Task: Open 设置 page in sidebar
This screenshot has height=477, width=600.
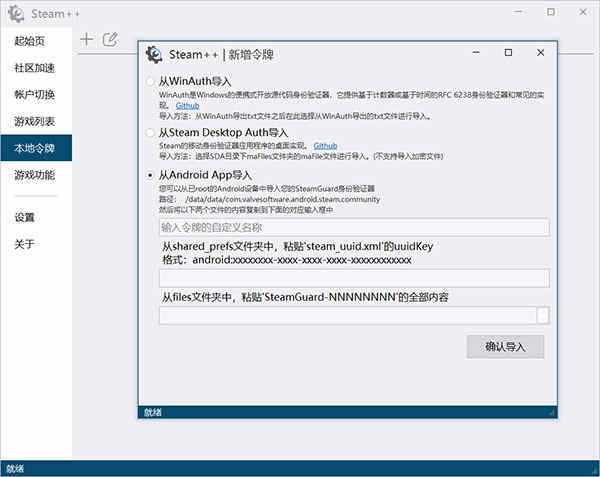Action: coord(36,217)
